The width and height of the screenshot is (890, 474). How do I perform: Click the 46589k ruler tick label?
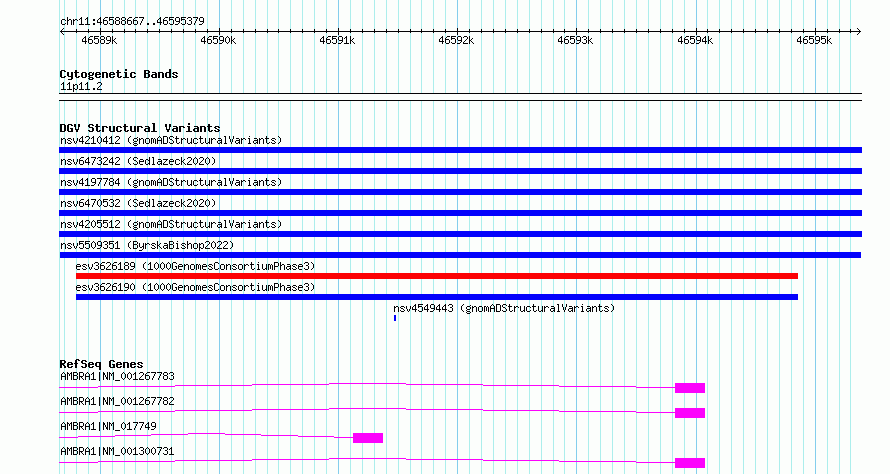(x=99, y=41)
